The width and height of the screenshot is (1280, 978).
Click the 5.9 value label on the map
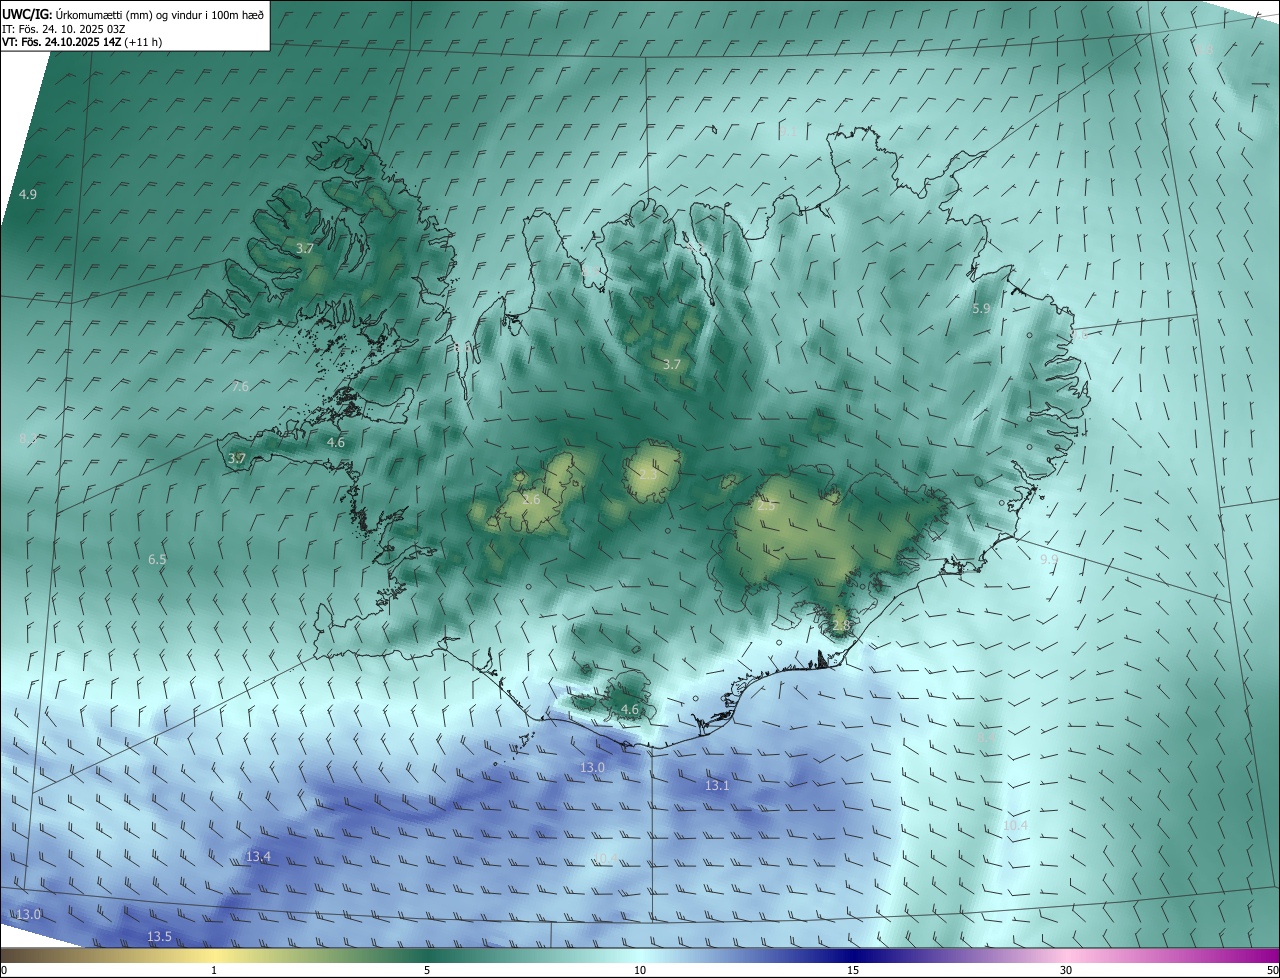(x=981, y=309)
